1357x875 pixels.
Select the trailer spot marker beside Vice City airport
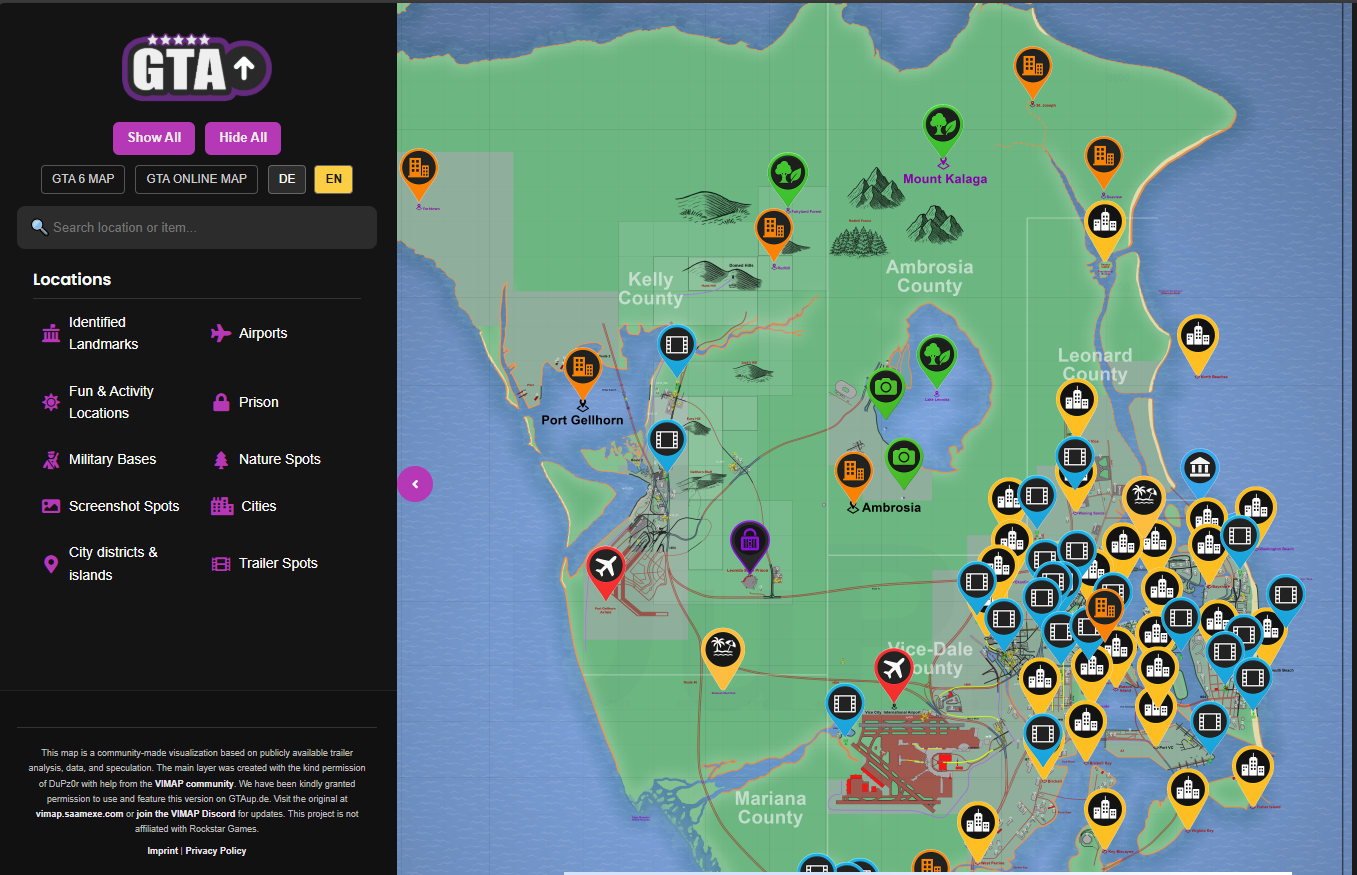[x=845, y=708]
